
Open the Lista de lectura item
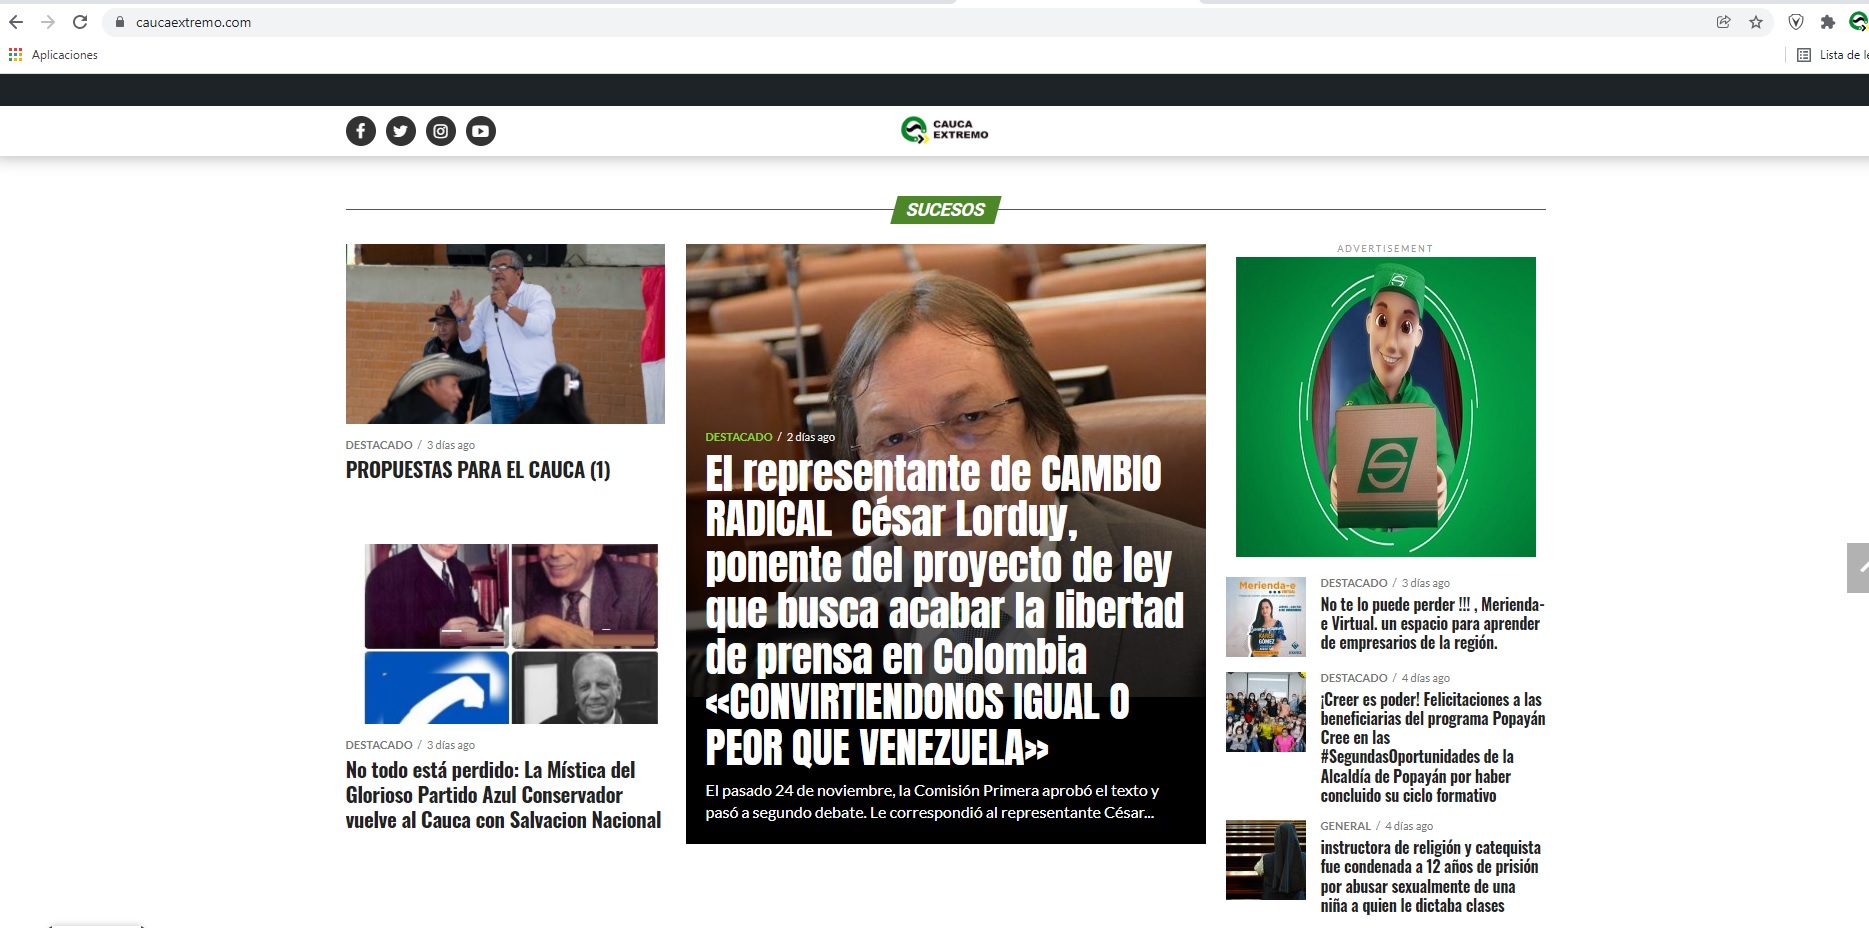click(1838, 55)
